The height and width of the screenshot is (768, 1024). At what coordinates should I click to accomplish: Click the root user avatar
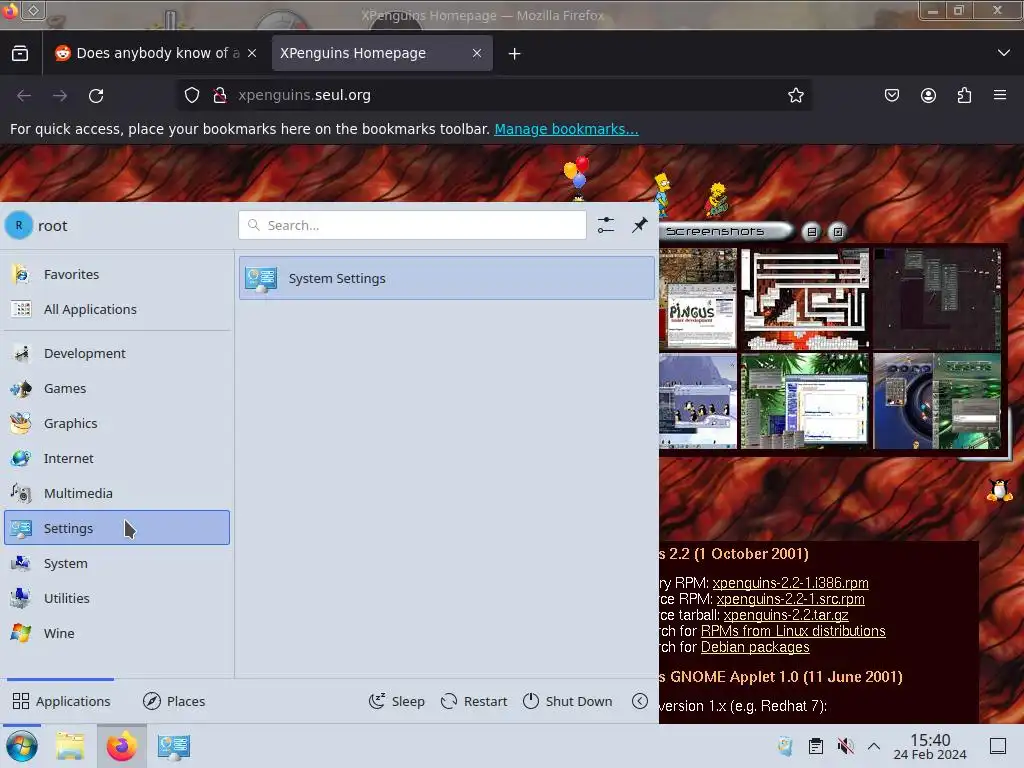(x=19, y=225)
